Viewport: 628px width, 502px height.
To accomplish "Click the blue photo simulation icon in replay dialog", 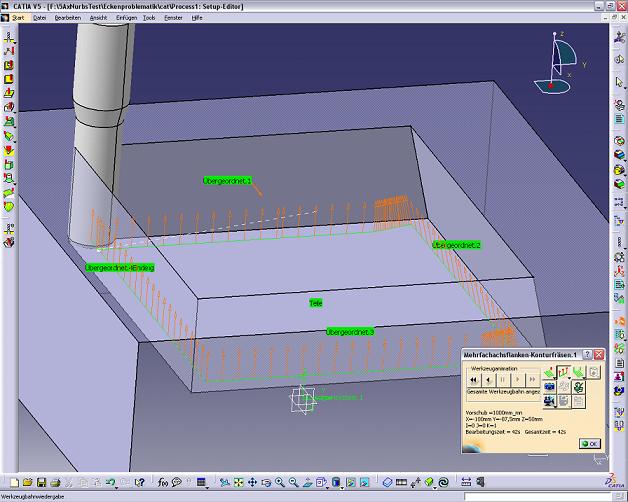I will (550, 387).
